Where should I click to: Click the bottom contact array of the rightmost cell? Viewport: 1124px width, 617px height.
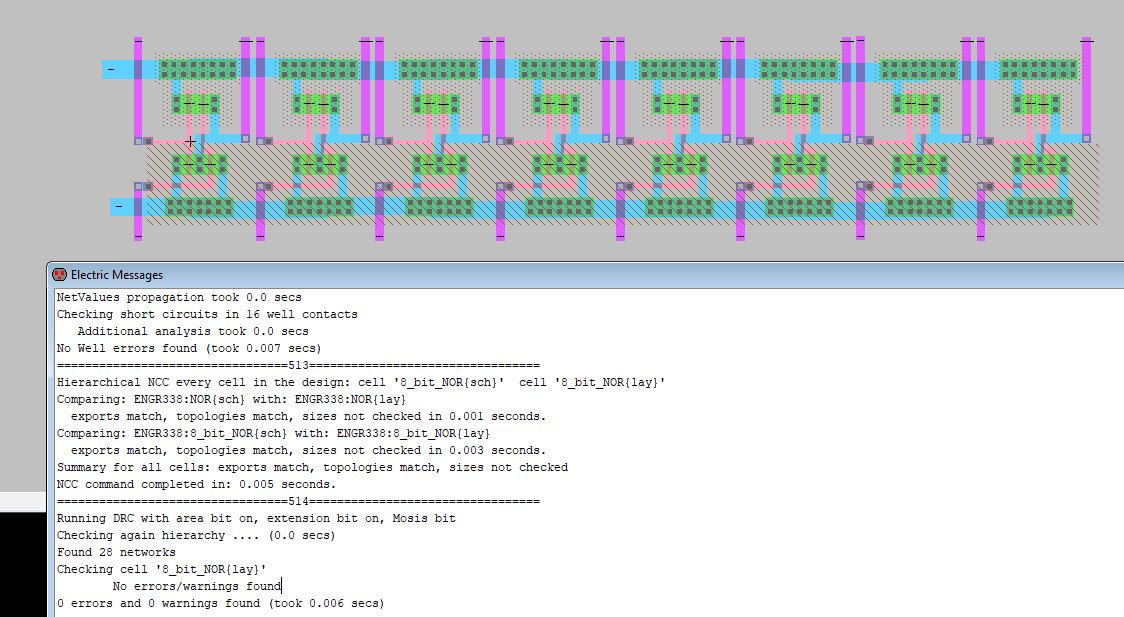tap(1040, 207)
